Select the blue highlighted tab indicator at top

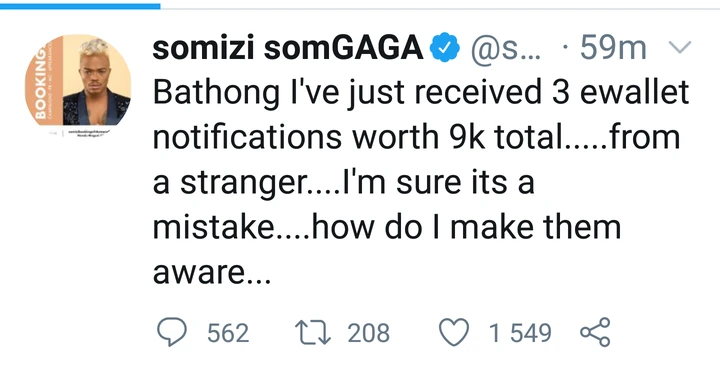80,6
